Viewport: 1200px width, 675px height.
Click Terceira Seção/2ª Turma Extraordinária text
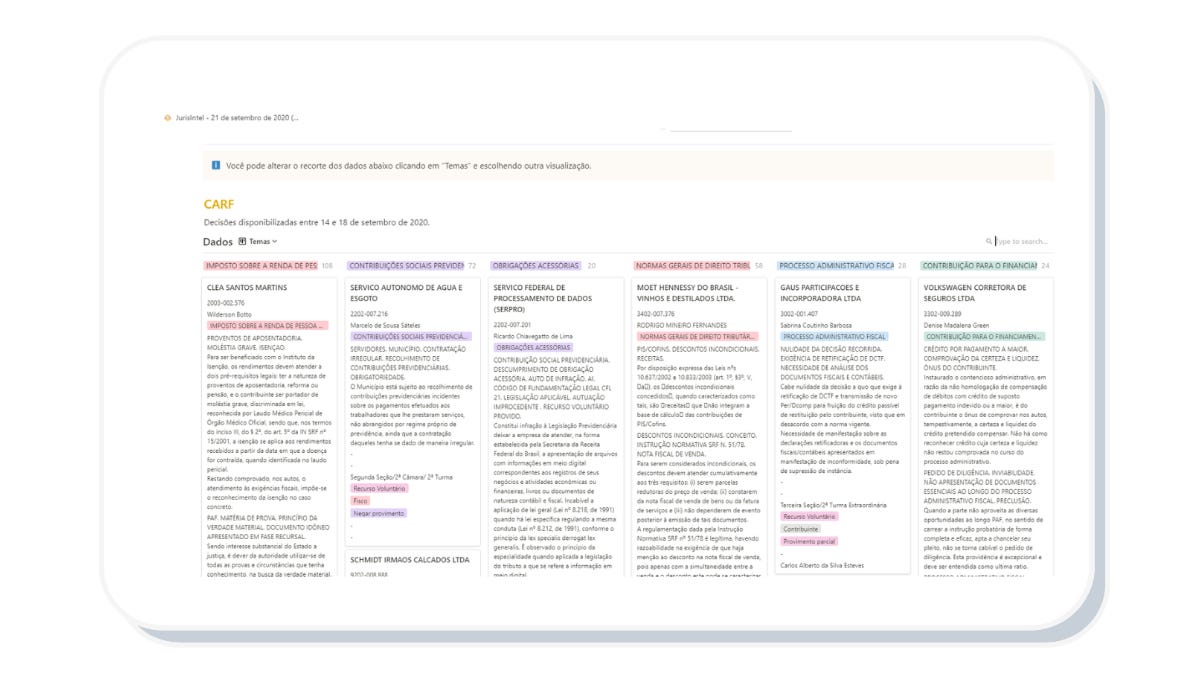[833, 504]
